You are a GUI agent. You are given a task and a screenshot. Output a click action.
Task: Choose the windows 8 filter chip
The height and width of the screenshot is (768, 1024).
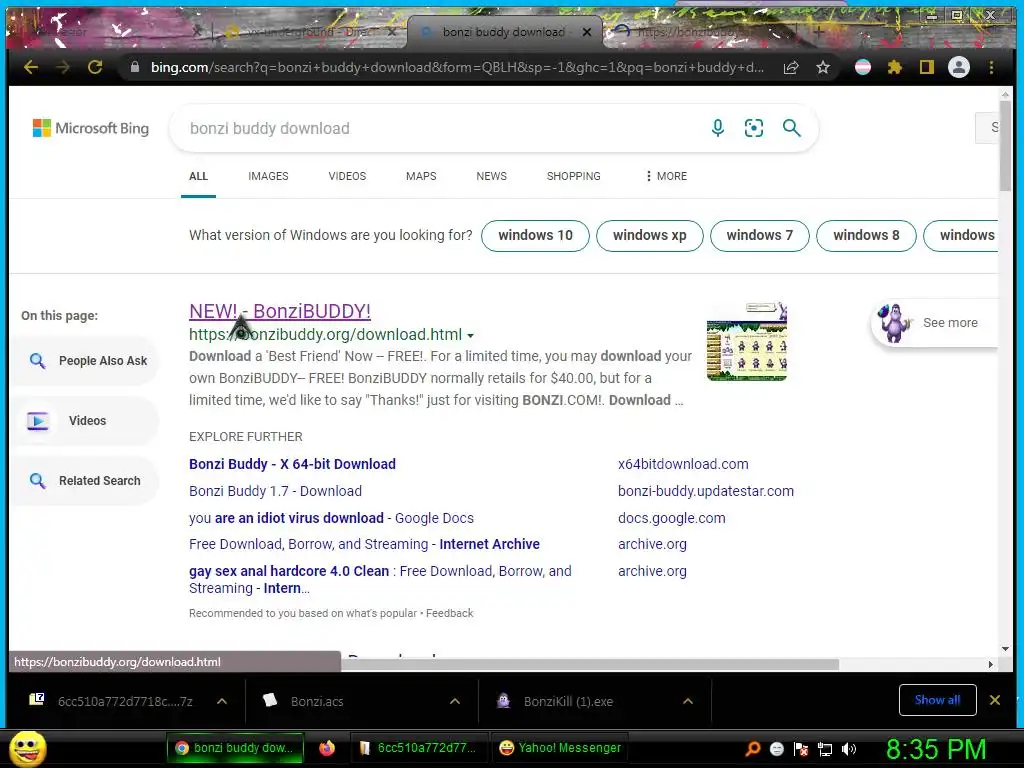click(x=866, y=235)
